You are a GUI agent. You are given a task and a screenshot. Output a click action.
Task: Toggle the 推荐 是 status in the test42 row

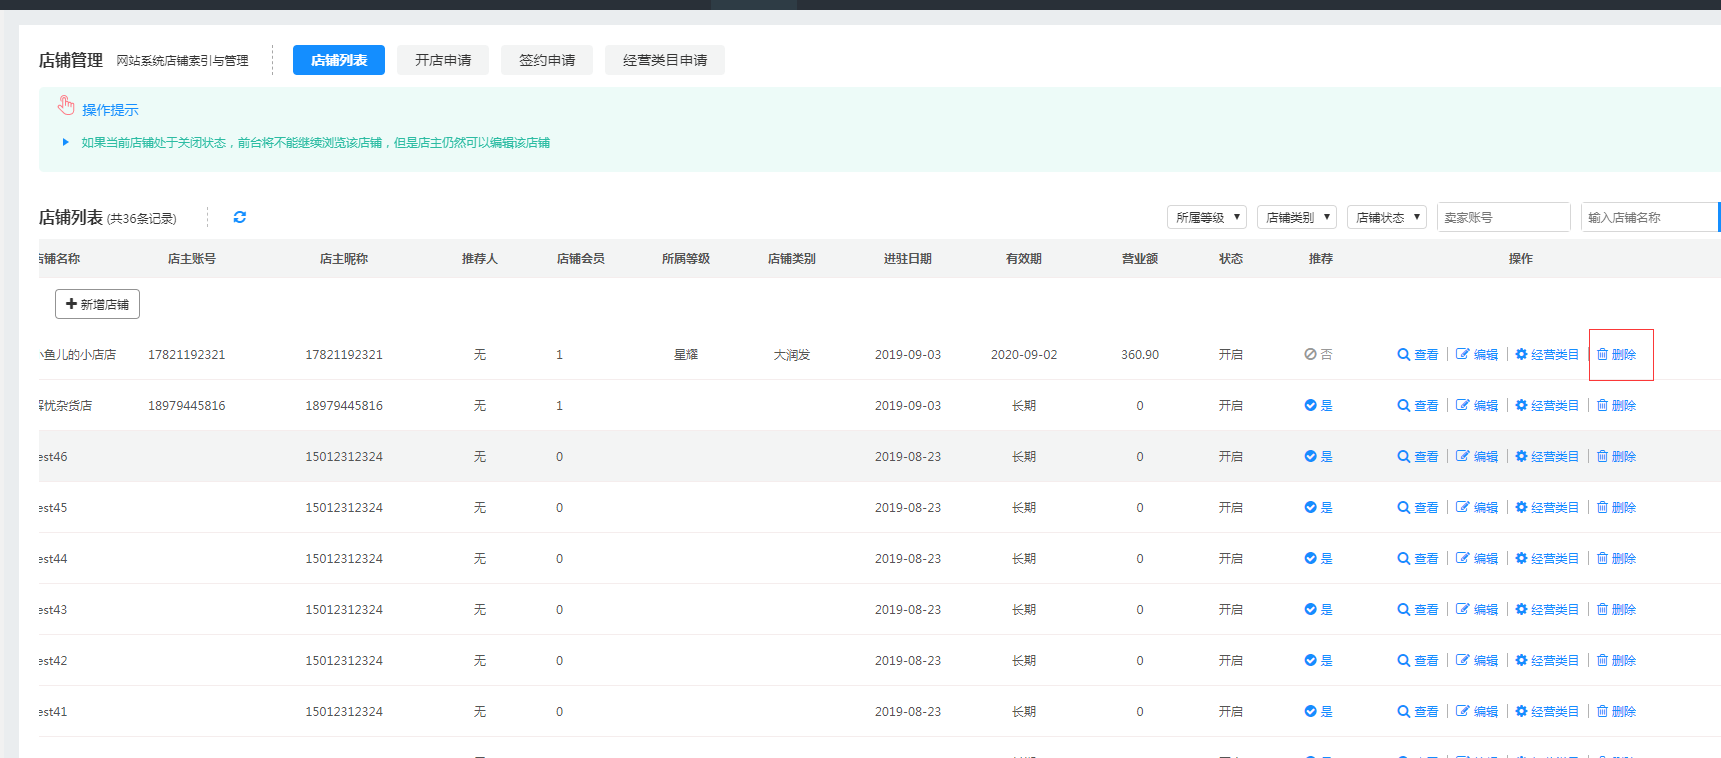(x=1318, y=661)
